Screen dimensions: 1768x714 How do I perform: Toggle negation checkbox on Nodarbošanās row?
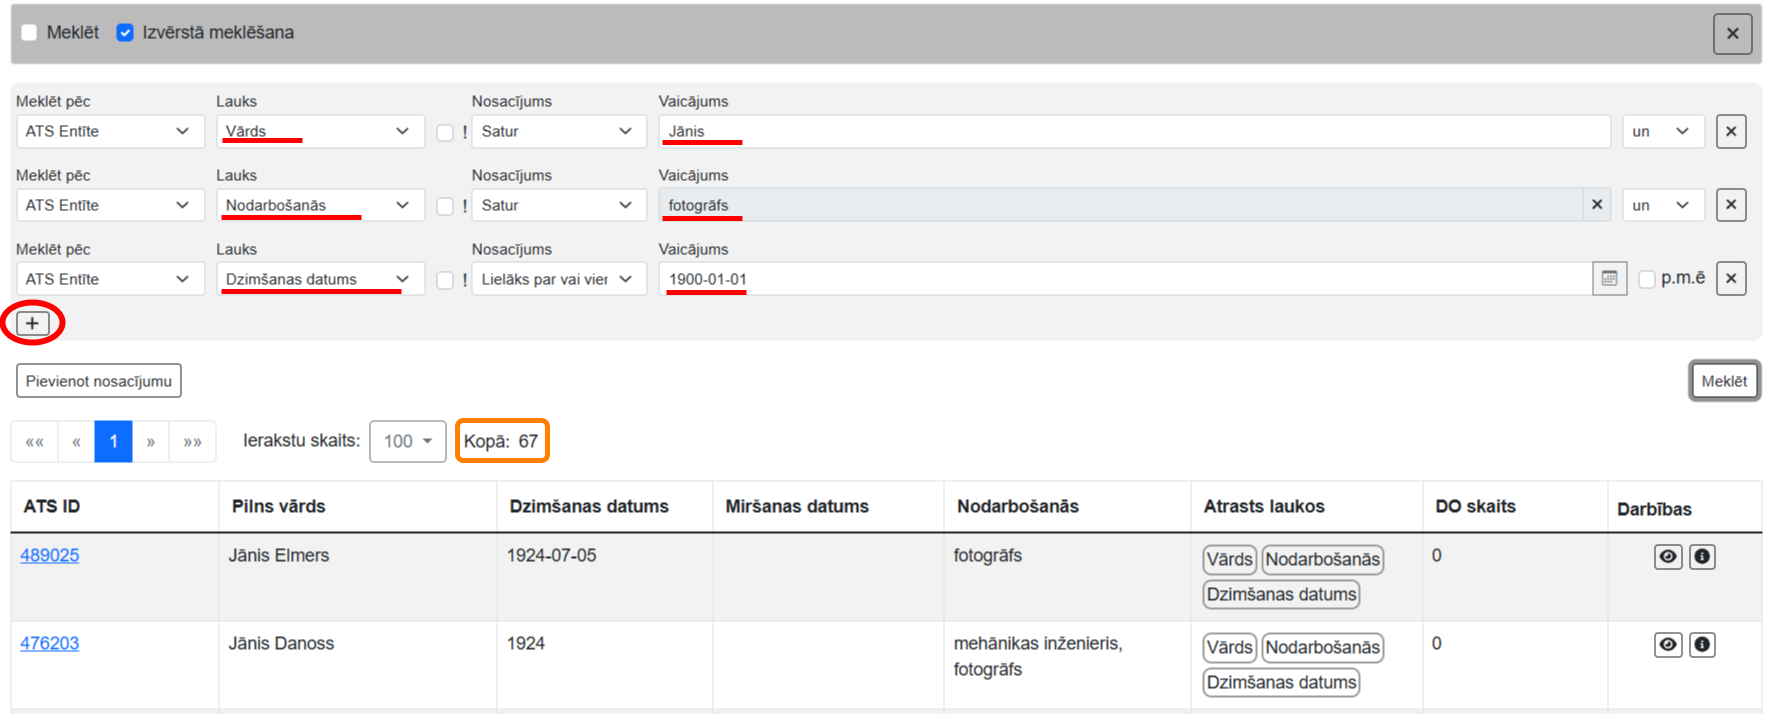[x=445, y=206]
